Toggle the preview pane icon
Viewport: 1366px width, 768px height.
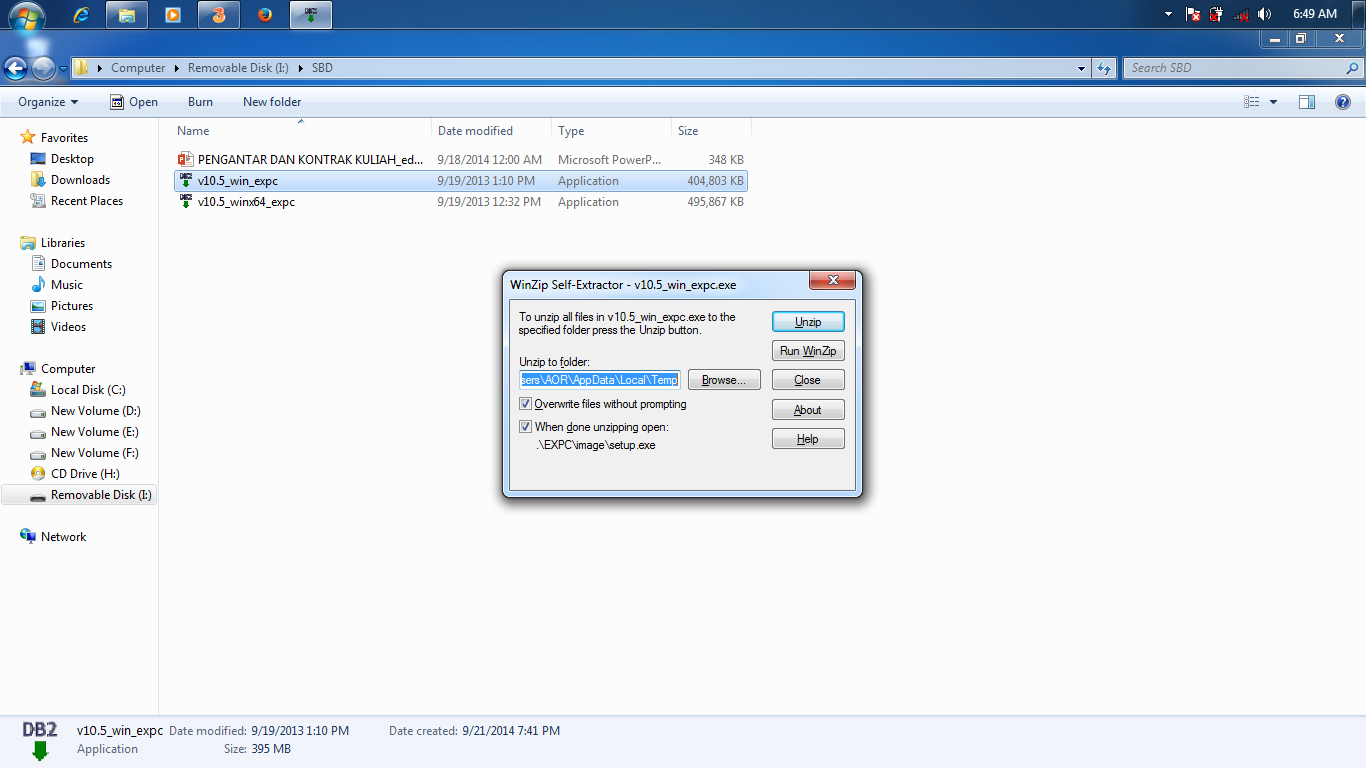click(1307, 102)
